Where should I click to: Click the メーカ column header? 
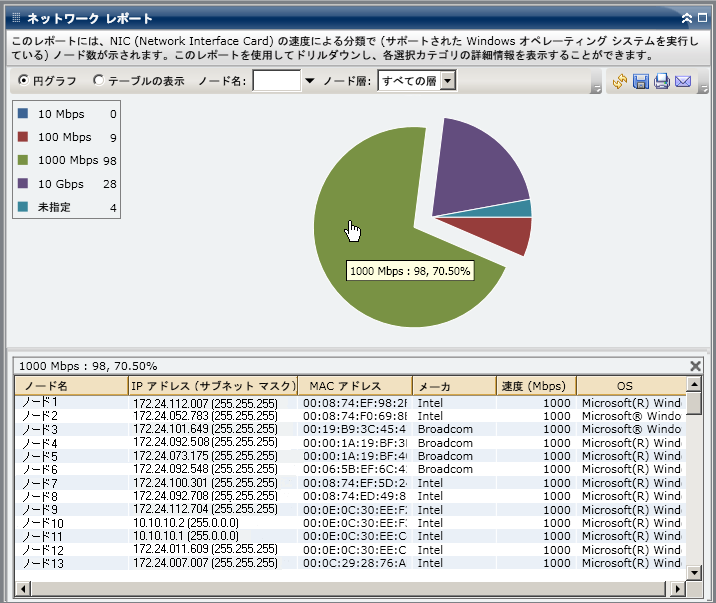(x=453, y=385)
